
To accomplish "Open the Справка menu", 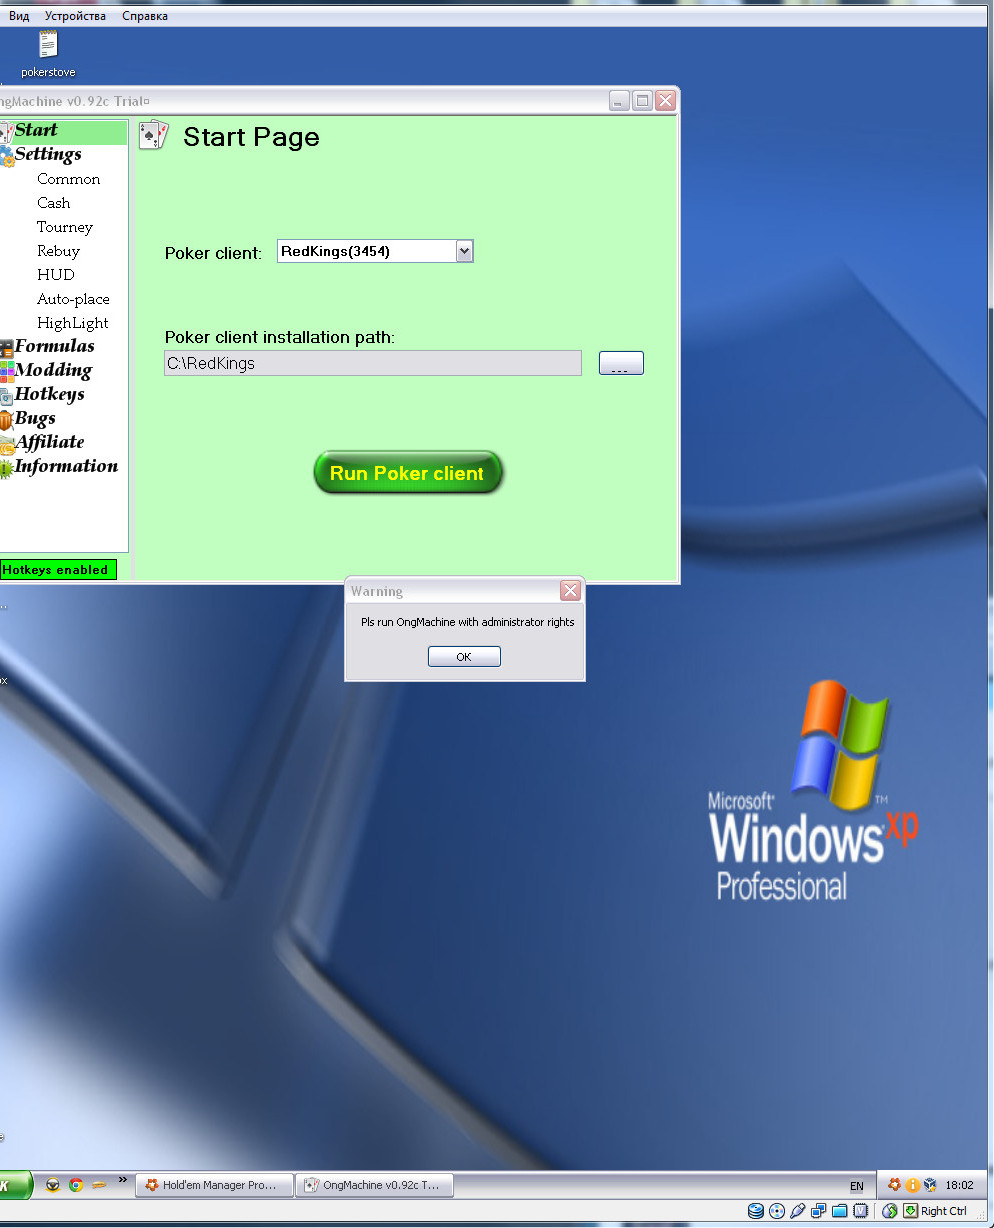I will tap(145, 16).
